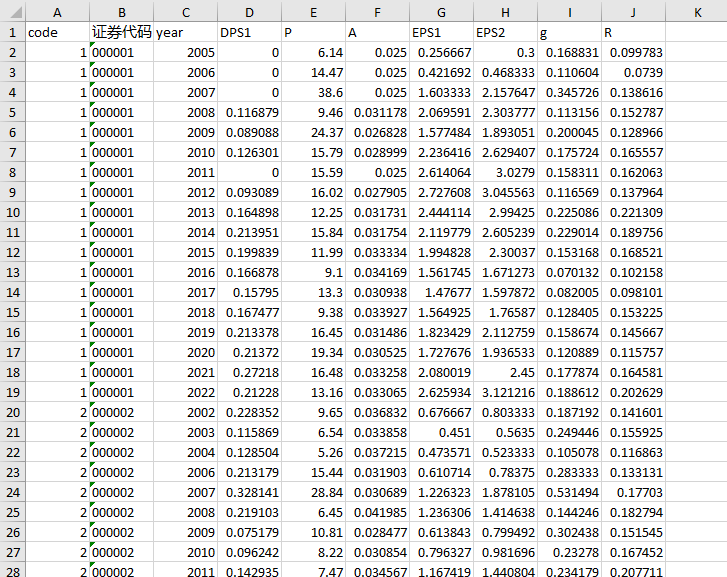Select g cell 0.345726

pos(569,92)
